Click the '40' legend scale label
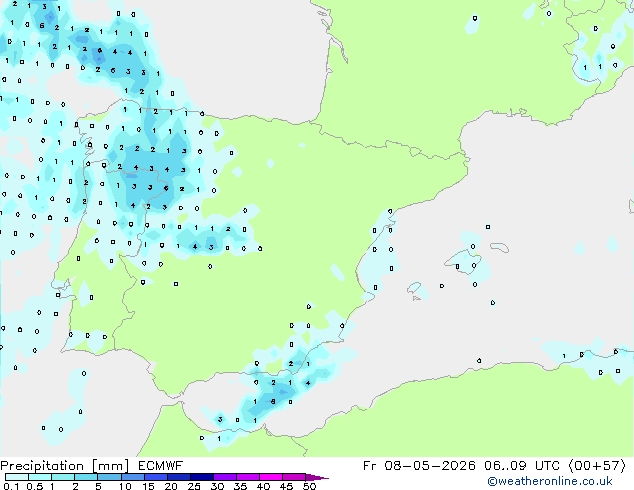This screenshot has width=634, height=490. 263,486
